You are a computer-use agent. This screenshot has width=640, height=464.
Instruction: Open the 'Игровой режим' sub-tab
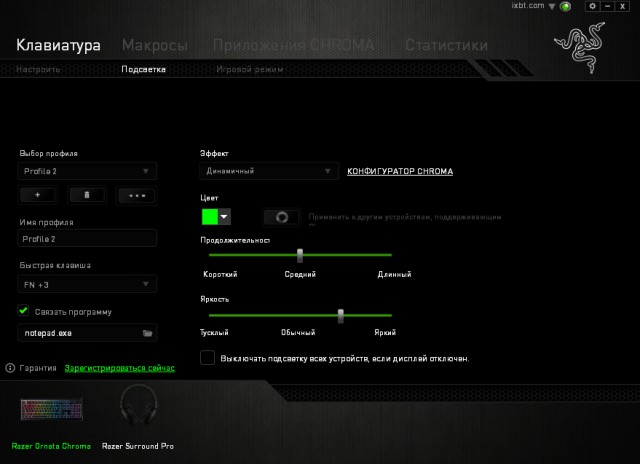point(249,70)
